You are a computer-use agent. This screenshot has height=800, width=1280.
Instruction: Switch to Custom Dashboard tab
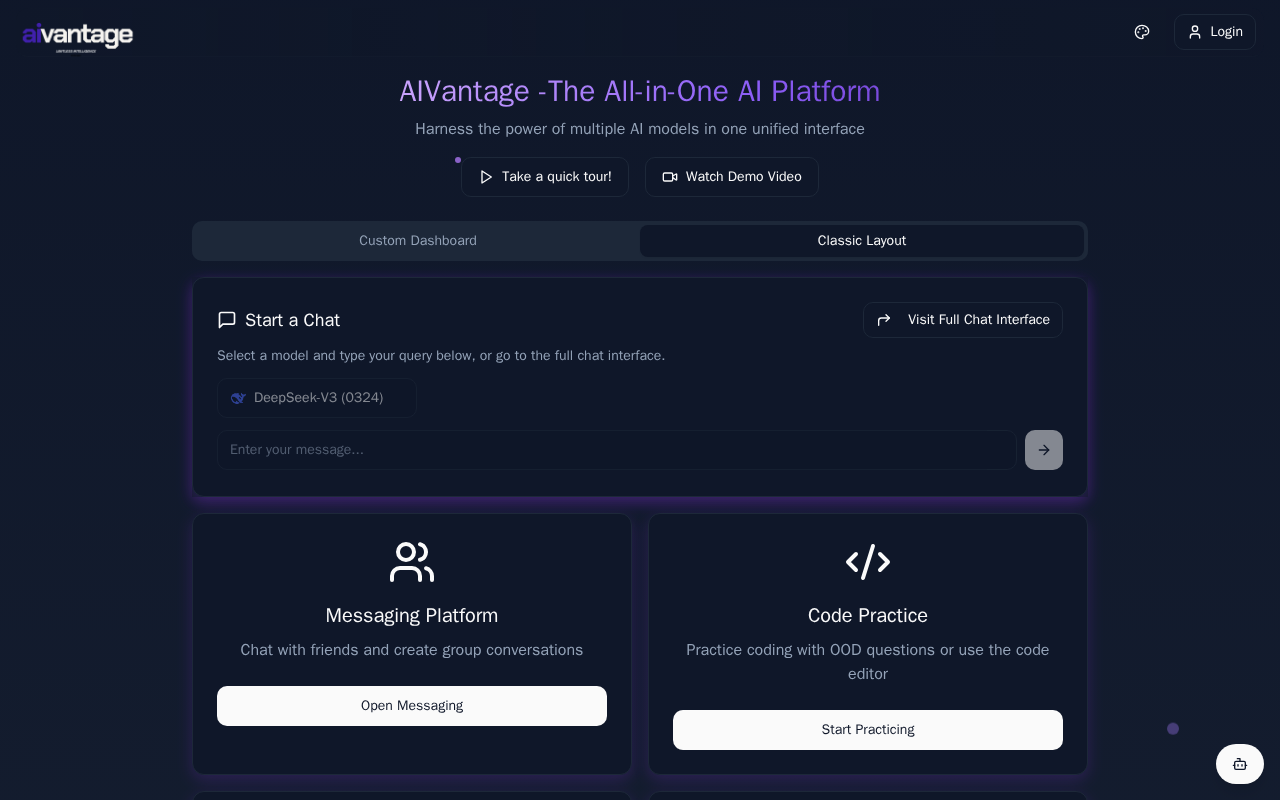[x=418, y=241]
